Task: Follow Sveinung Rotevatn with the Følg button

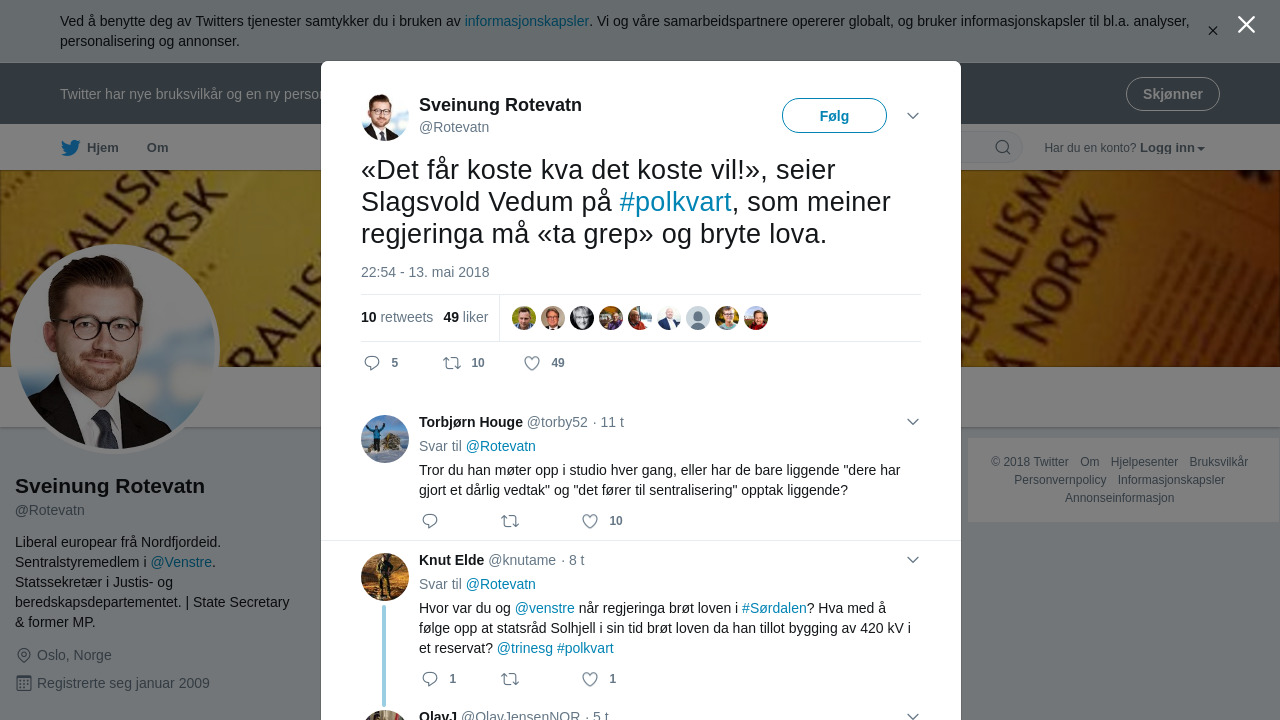Action: [834, 116]
